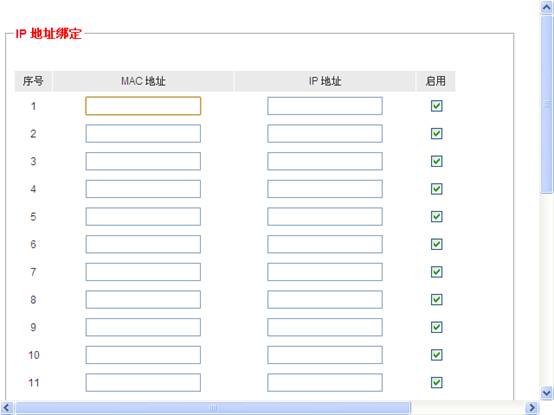
Task: Click the IP address field in row 1
Action: [x=325, y=106]
